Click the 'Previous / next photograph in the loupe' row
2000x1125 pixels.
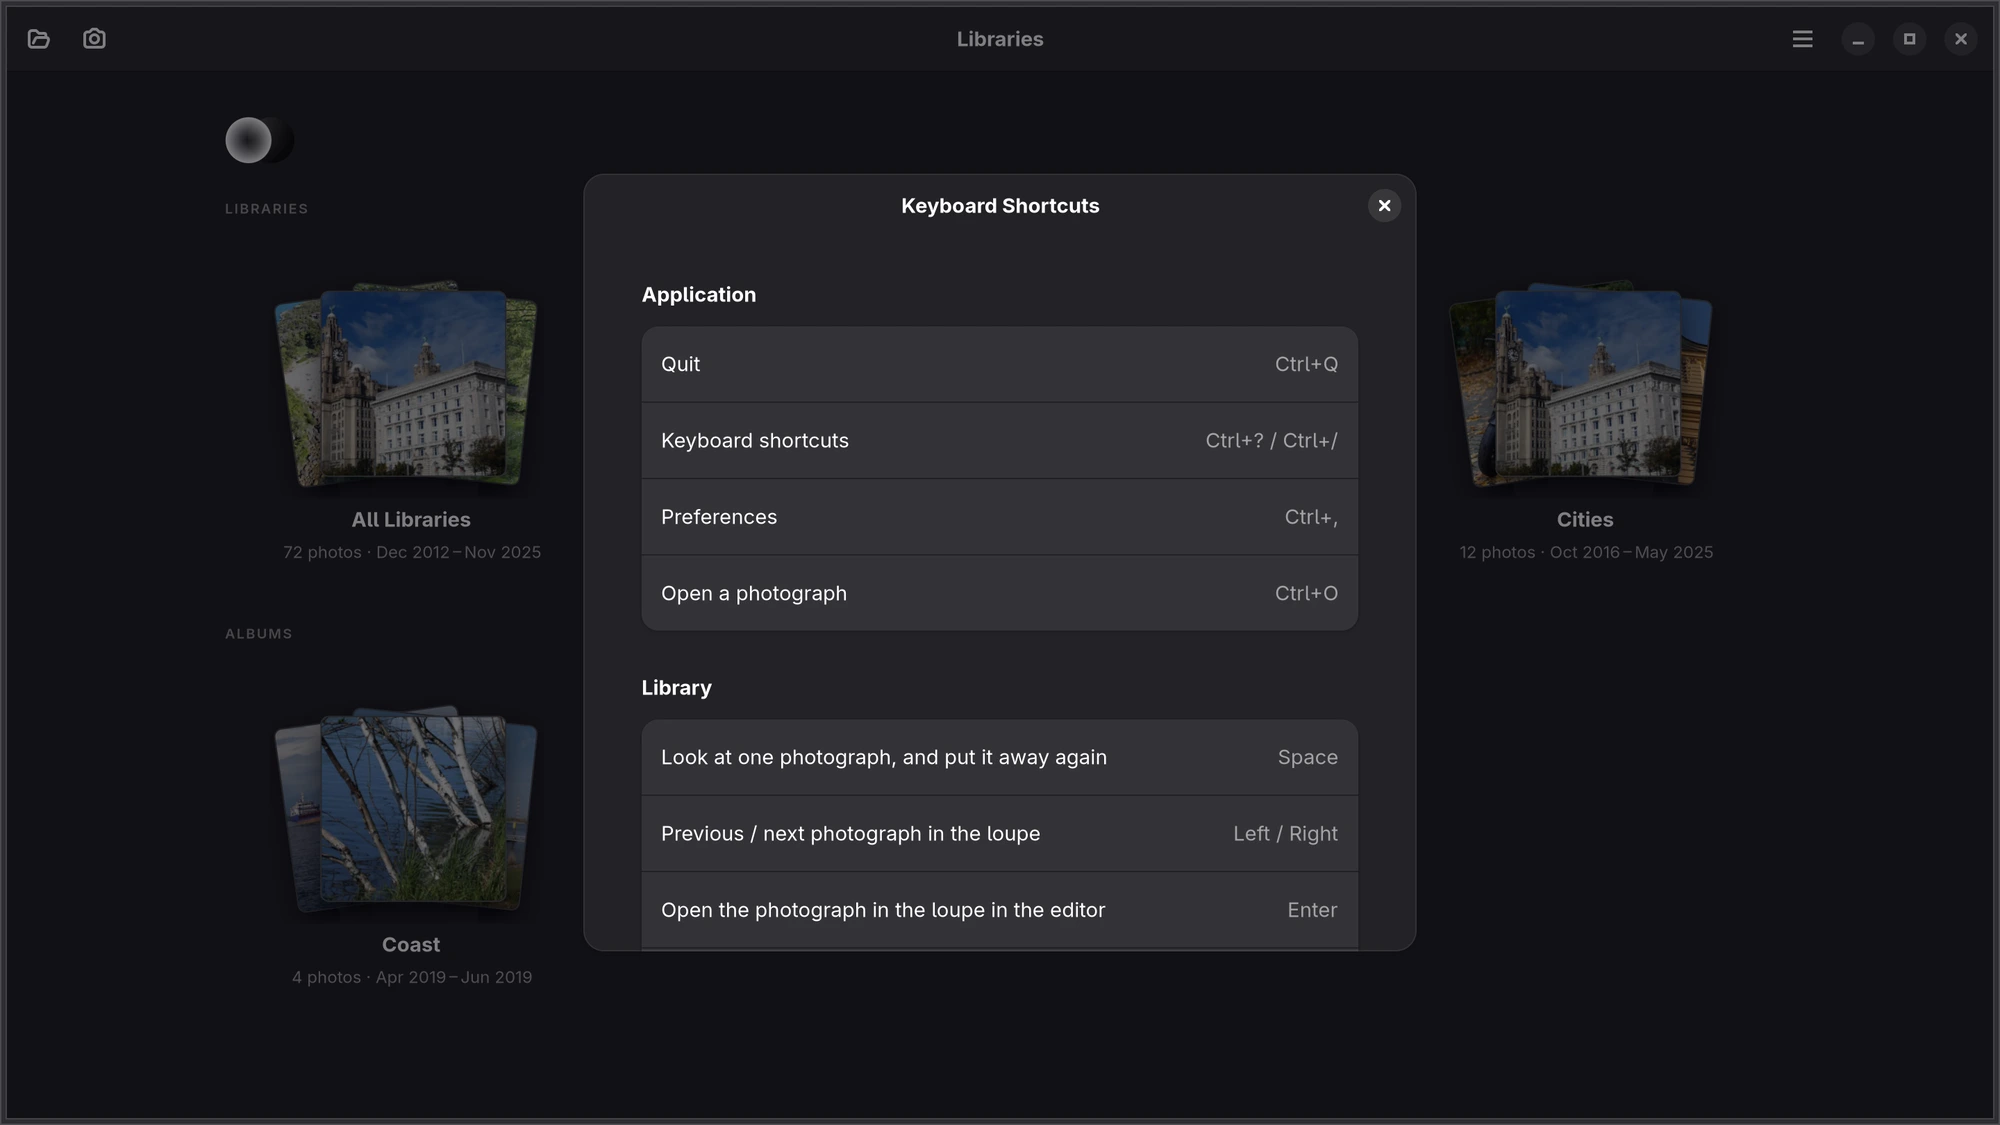click(1000, 834)
